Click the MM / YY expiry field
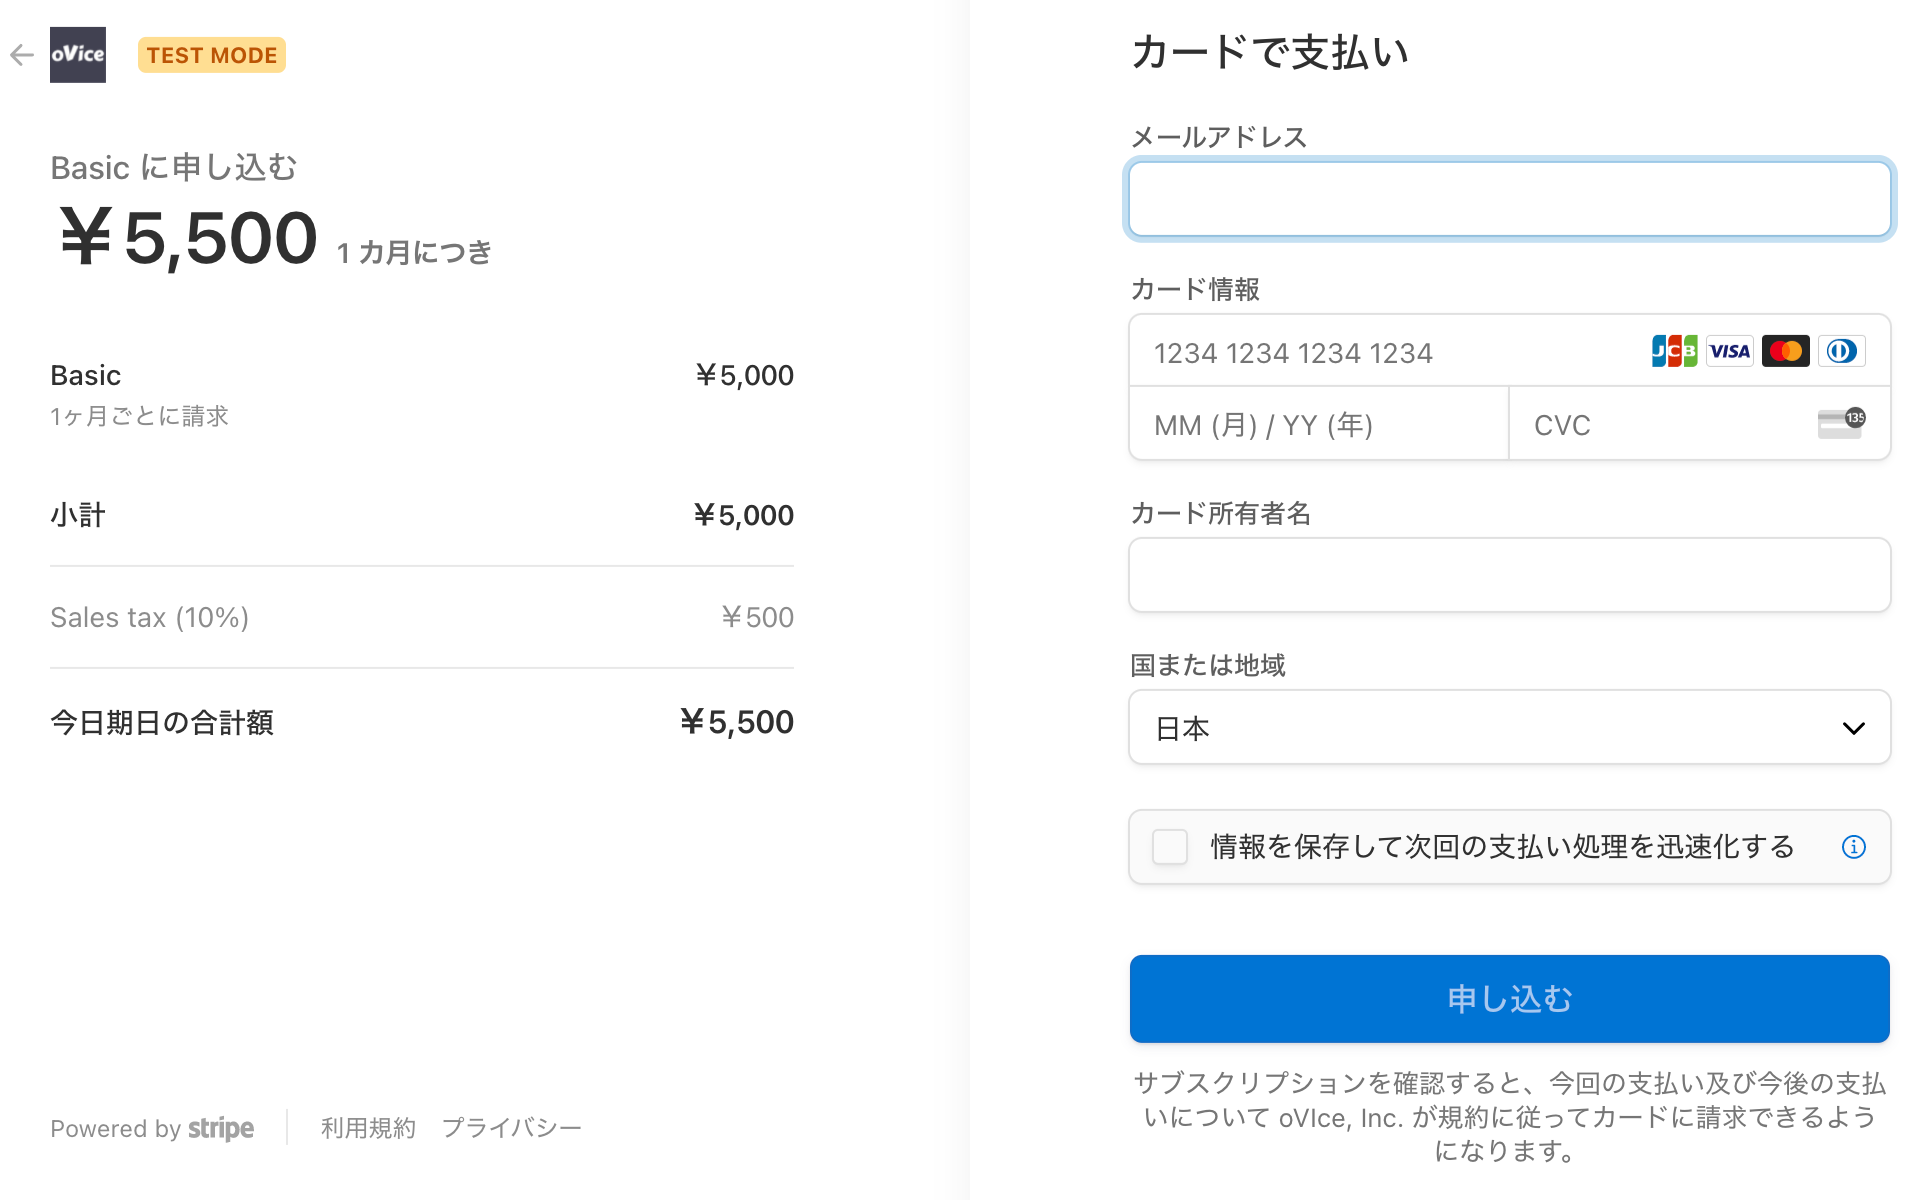The height and width of the screenshot is (1200, 1926). (x=1319, y=425)
